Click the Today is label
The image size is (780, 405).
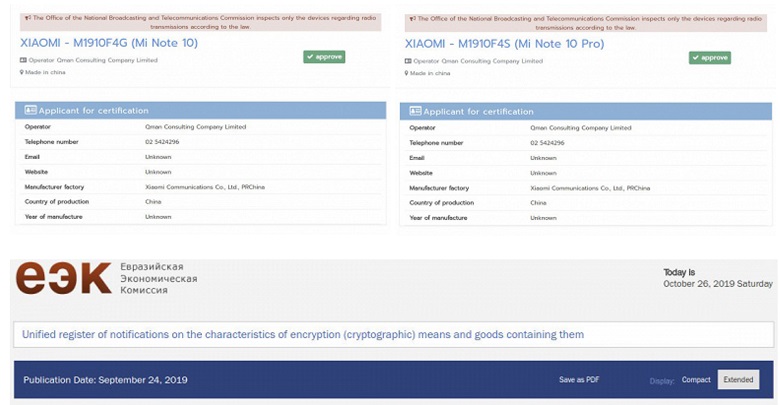[679, 272]
